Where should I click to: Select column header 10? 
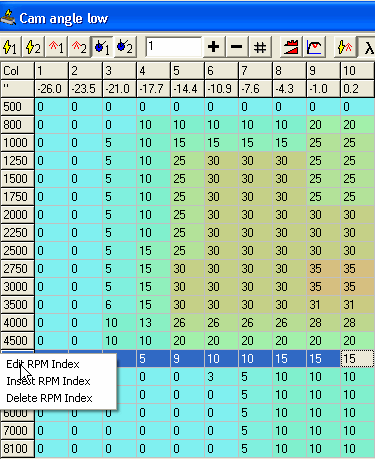click(x=357, y=71)
